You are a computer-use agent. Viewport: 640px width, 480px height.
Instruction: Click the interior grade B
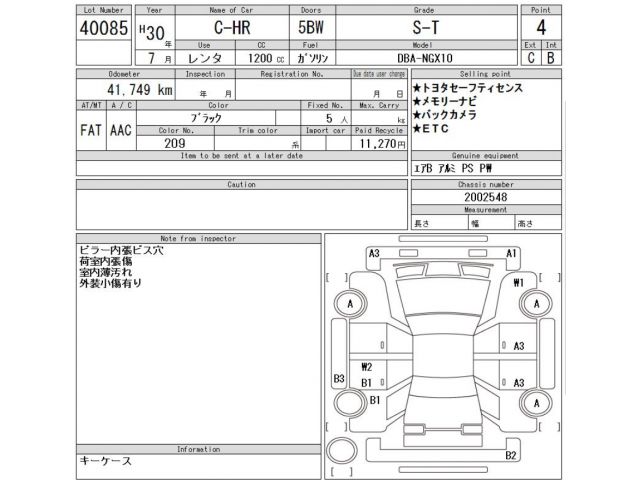pos(551,58)
